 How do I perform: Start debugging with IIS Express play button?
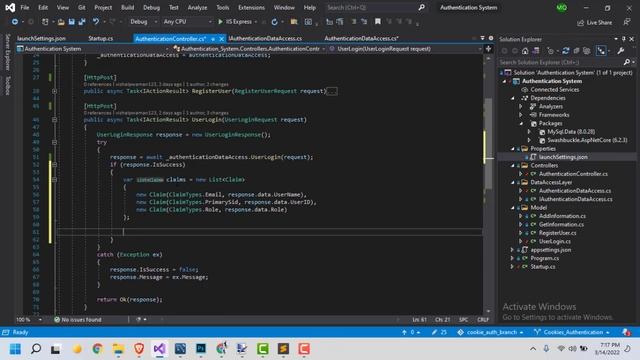(x=221, y=22)
